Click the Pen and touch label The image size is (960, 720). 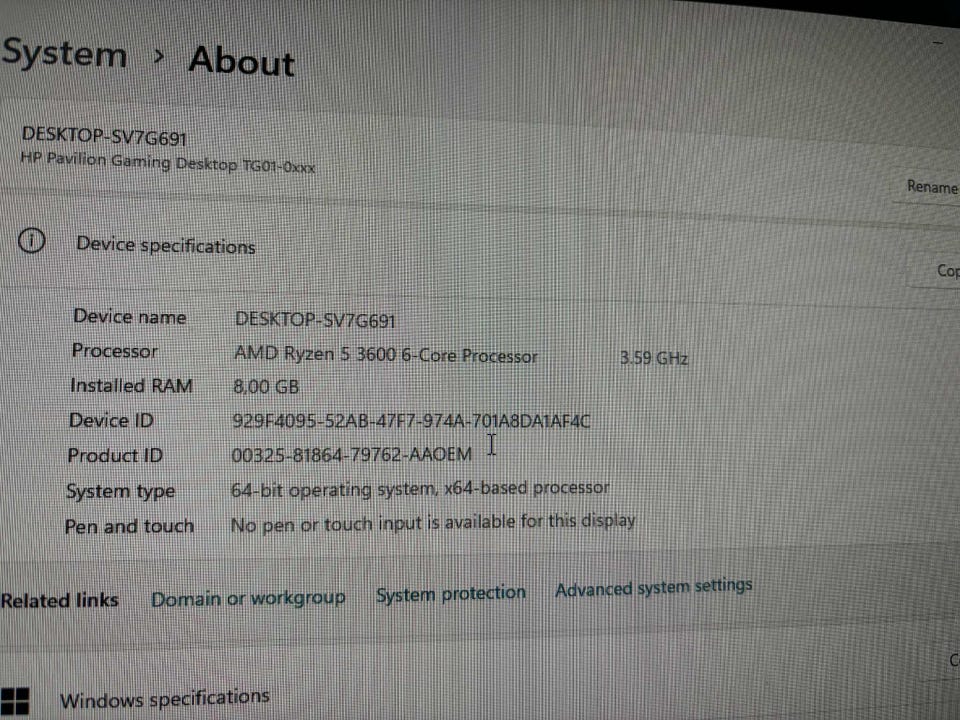click(129, 527)
